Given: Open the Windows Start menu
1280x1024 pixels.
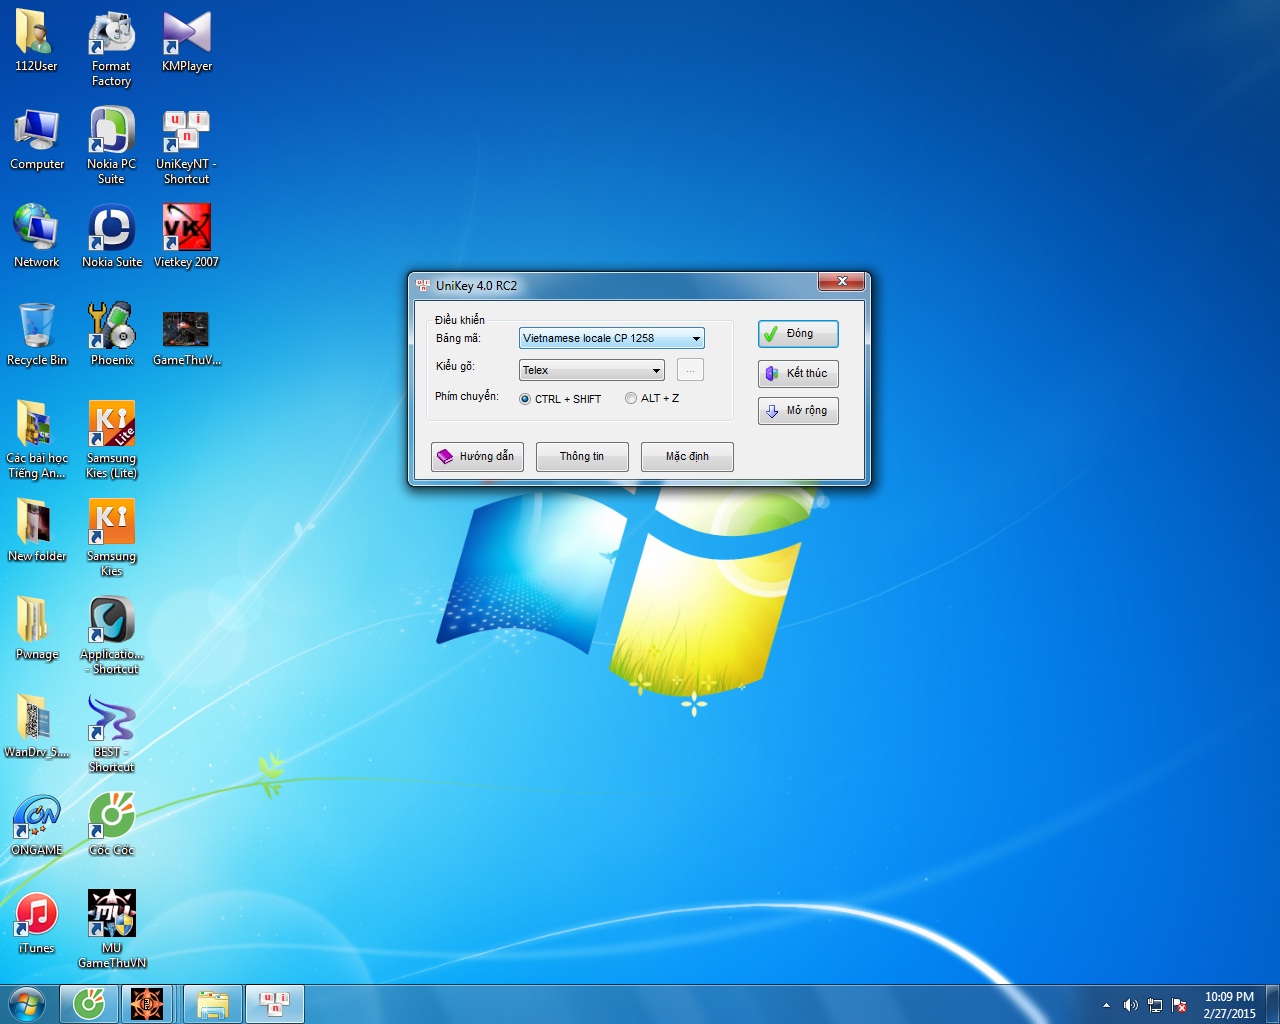Looking at the screenshot, I should tap(27, 1004).
